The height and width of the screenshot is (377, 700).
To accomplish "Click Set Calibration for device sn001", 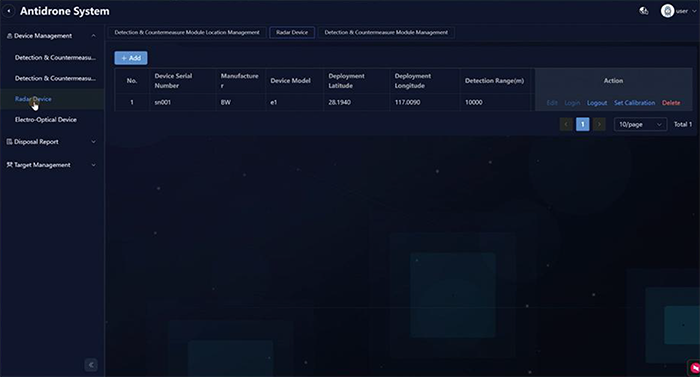I will coord(634,103).
